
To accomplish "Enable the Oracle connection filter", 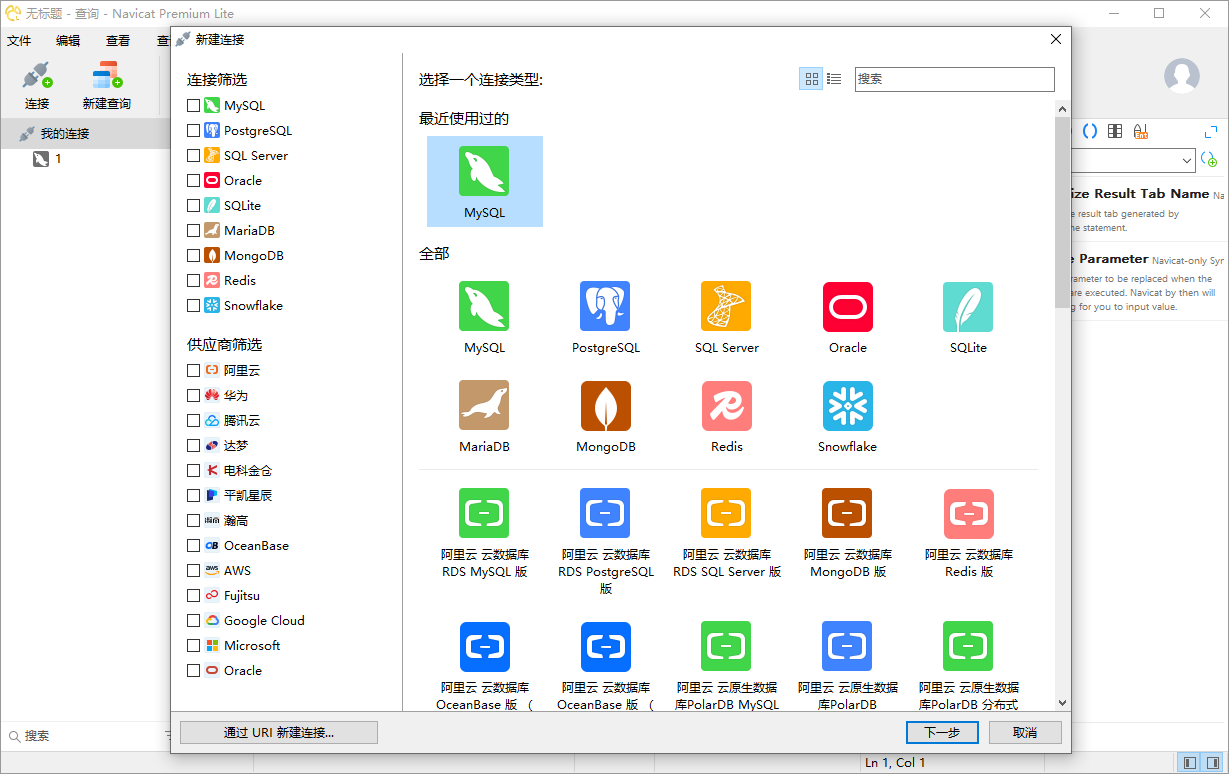I will point(193,180).
